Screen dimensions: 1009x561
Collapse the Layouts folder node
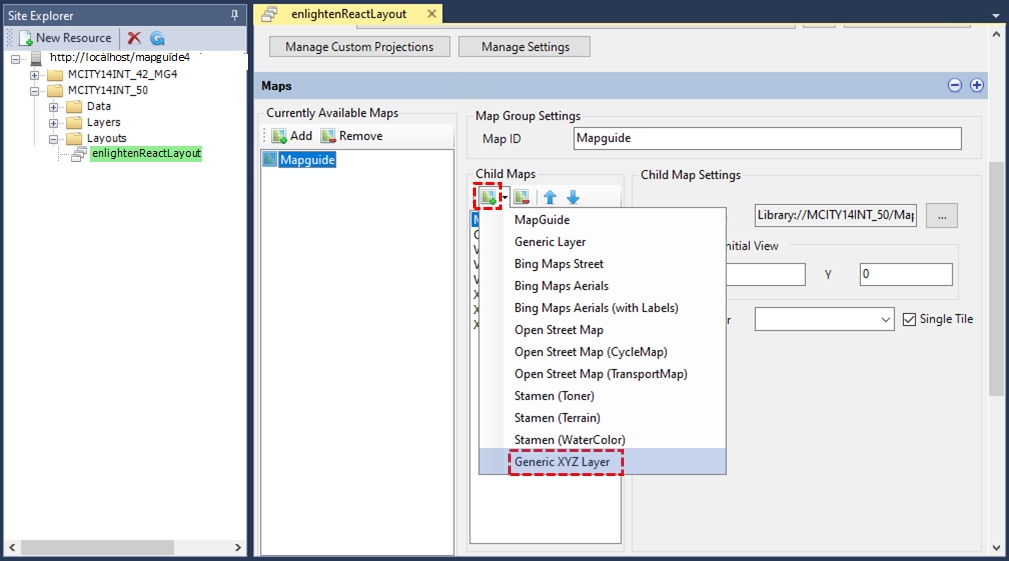pyautogui.click(x=54, y=139)
